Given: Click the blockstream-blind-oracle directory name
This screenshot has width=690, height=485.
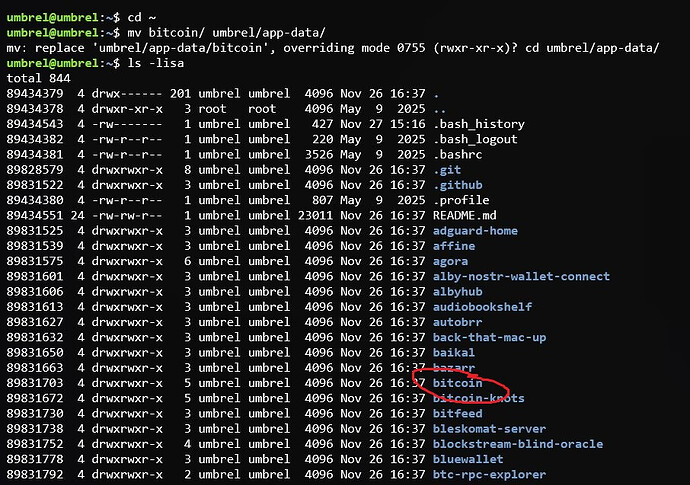Looking at the screenshot, I should [x=517, y=444].
